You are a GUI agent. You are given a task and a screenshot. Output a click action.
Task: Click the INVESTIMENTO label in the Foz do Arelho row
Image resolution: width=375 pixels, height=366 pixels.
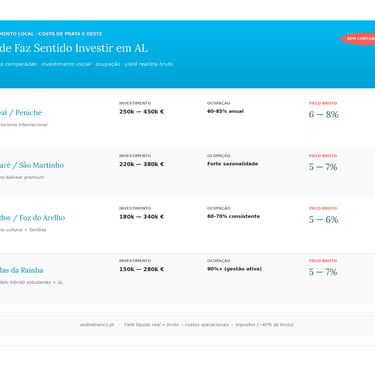pos(135,208)
